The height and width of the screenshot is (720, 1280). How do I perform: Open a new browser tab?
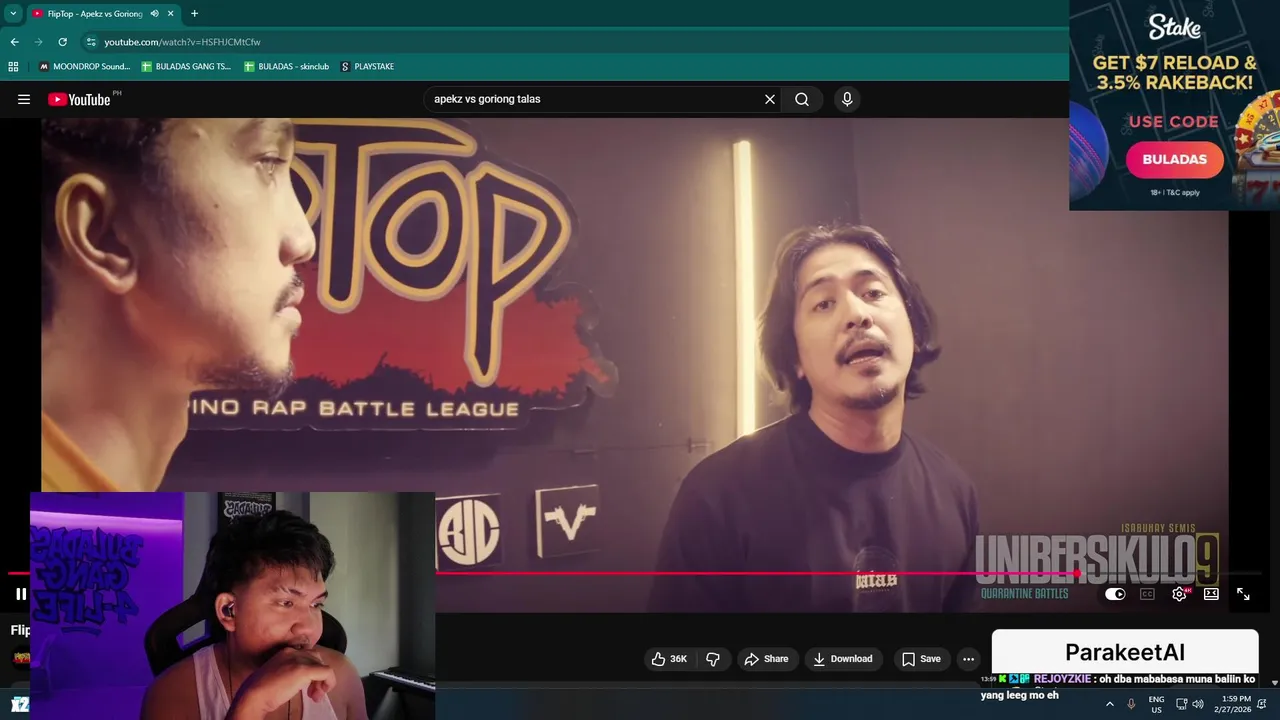point(194,14)
